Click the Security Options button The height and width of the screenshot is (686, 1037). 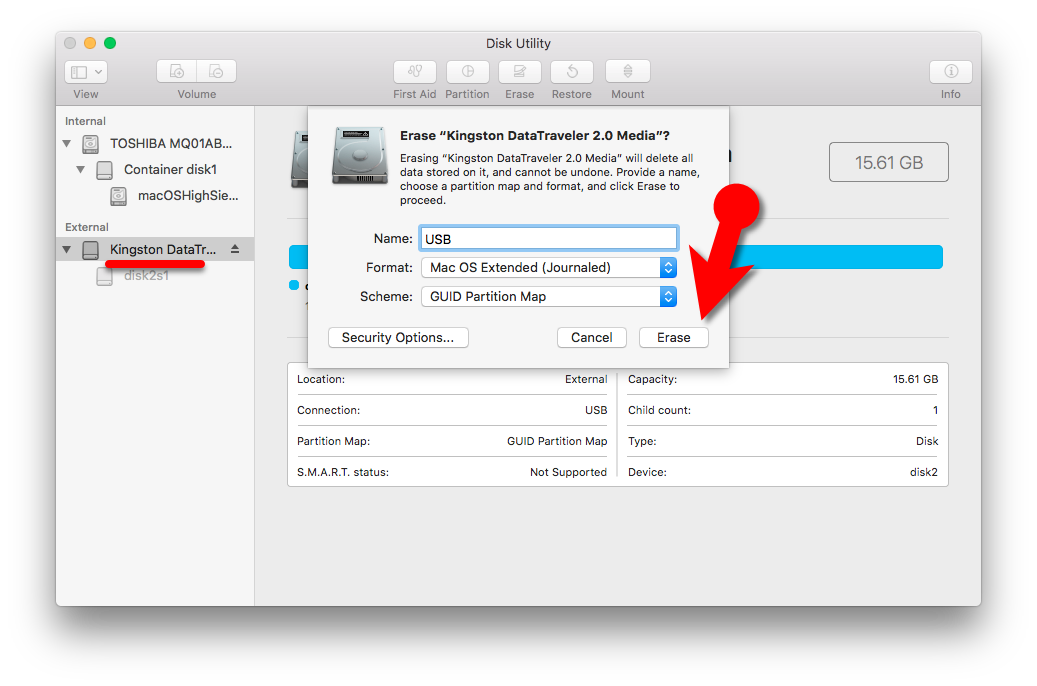pos(398,337)
